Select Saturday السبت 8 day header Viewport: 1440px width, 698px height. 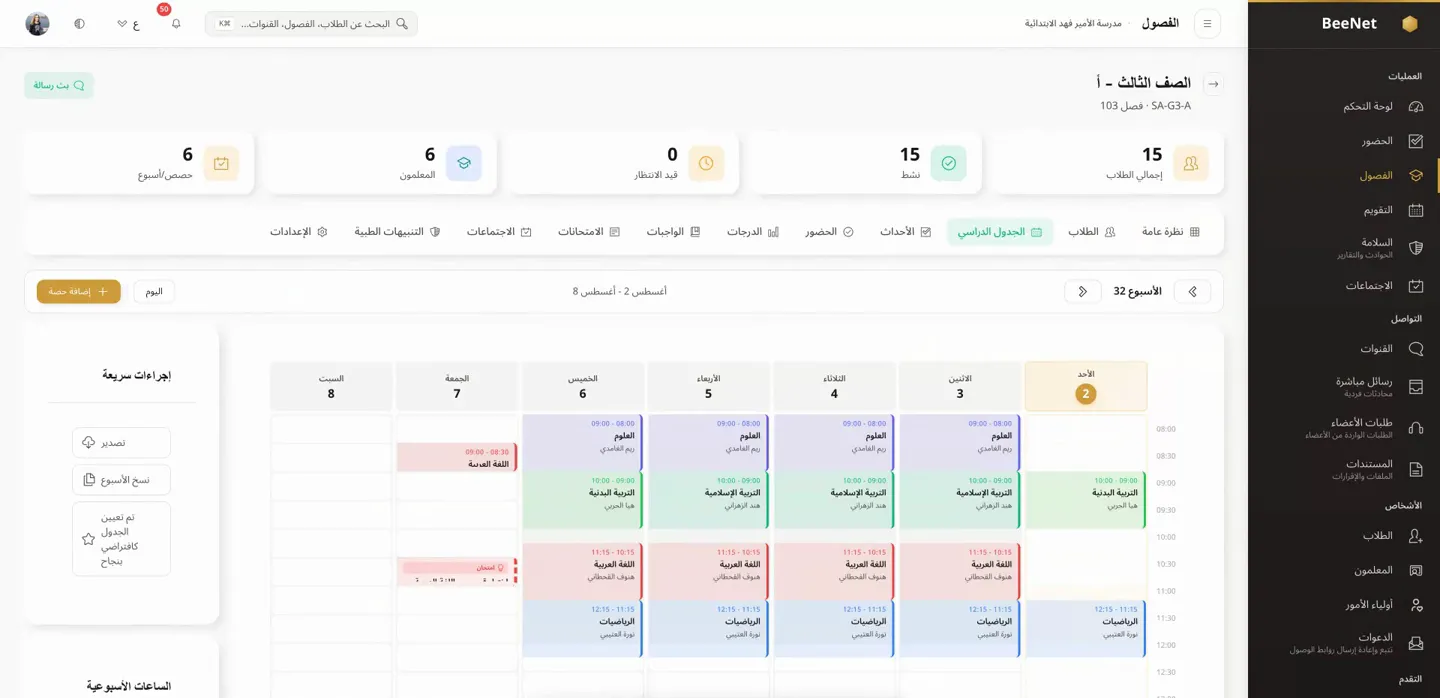click(x=331, y=386)
